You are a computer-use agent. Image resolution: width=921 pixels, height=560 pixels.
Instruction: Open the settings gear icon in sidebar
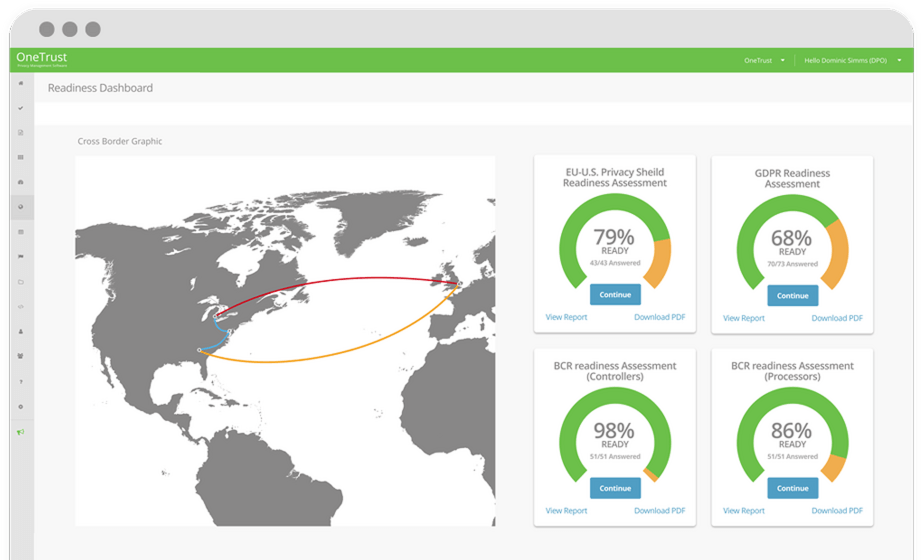point(21,407)
